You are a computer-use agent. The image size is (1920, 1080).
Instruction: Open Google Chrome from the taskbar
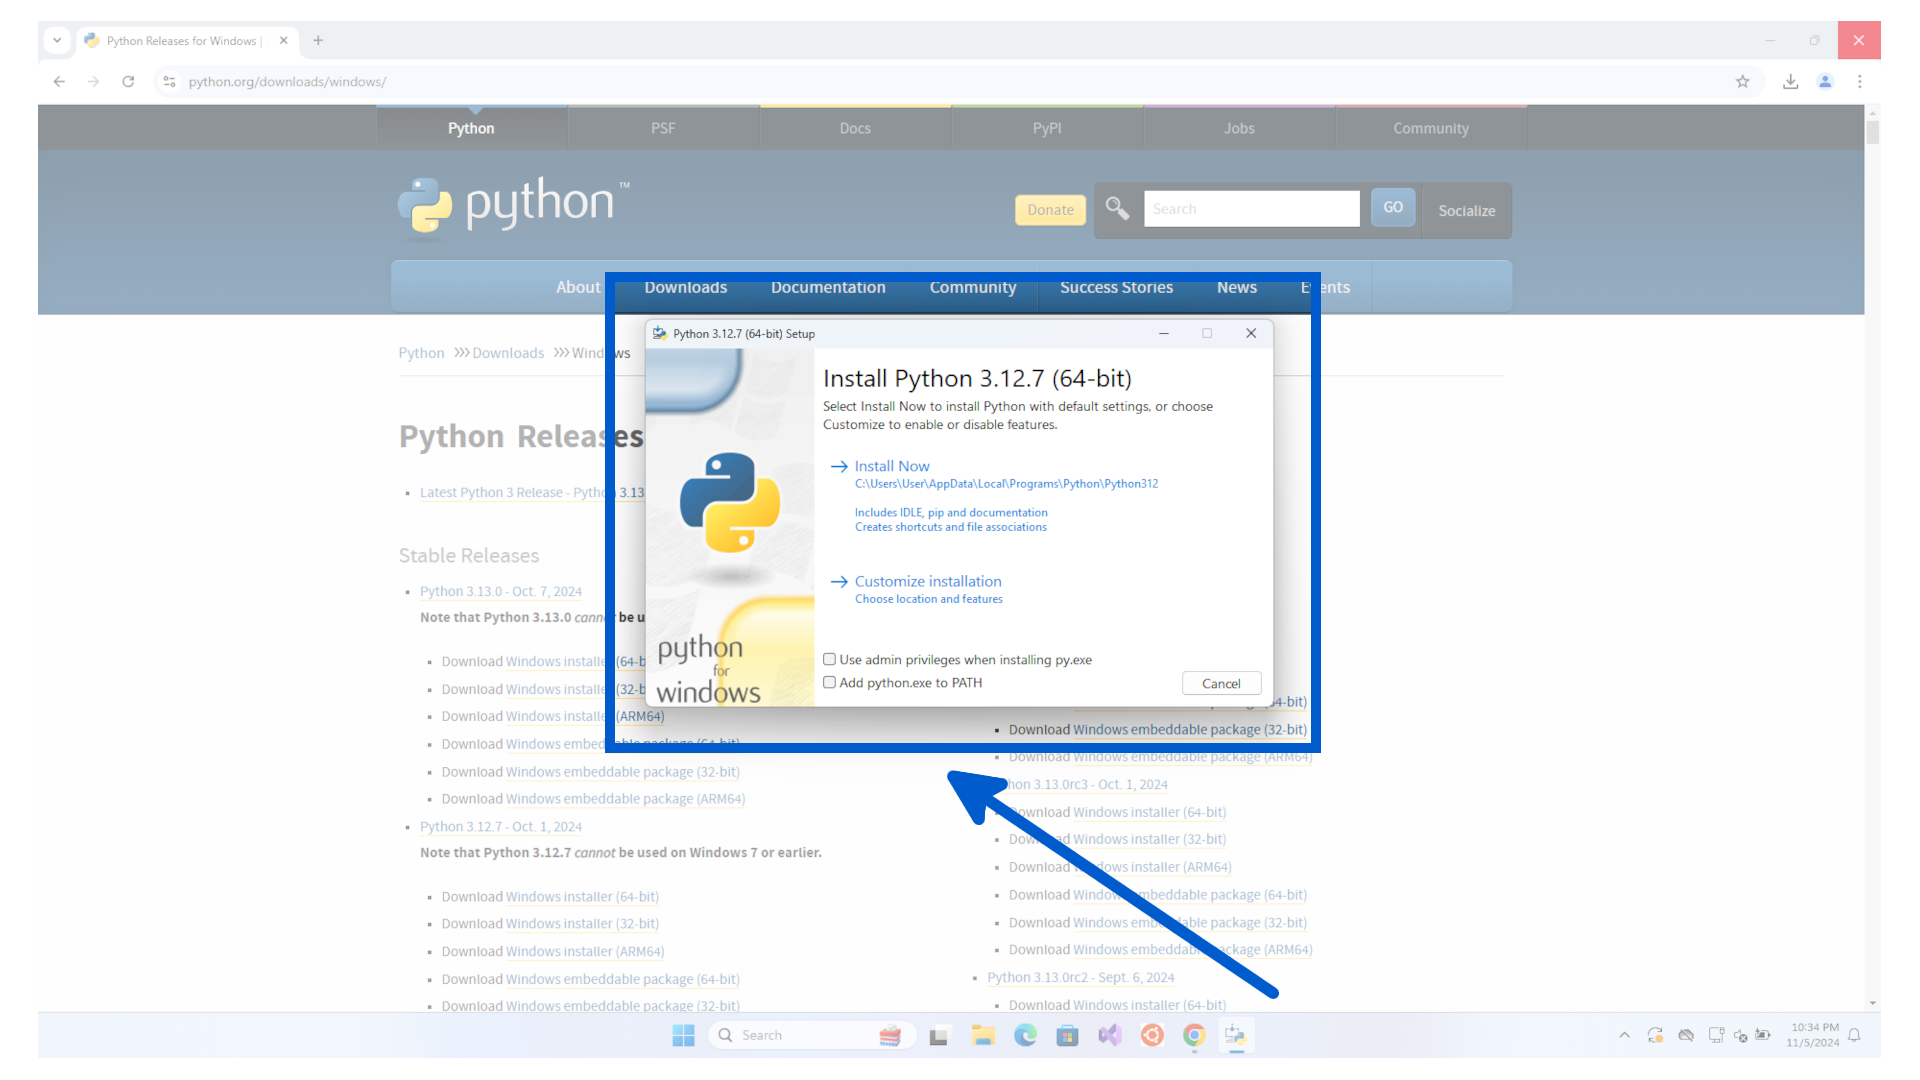point(1194,1035)
